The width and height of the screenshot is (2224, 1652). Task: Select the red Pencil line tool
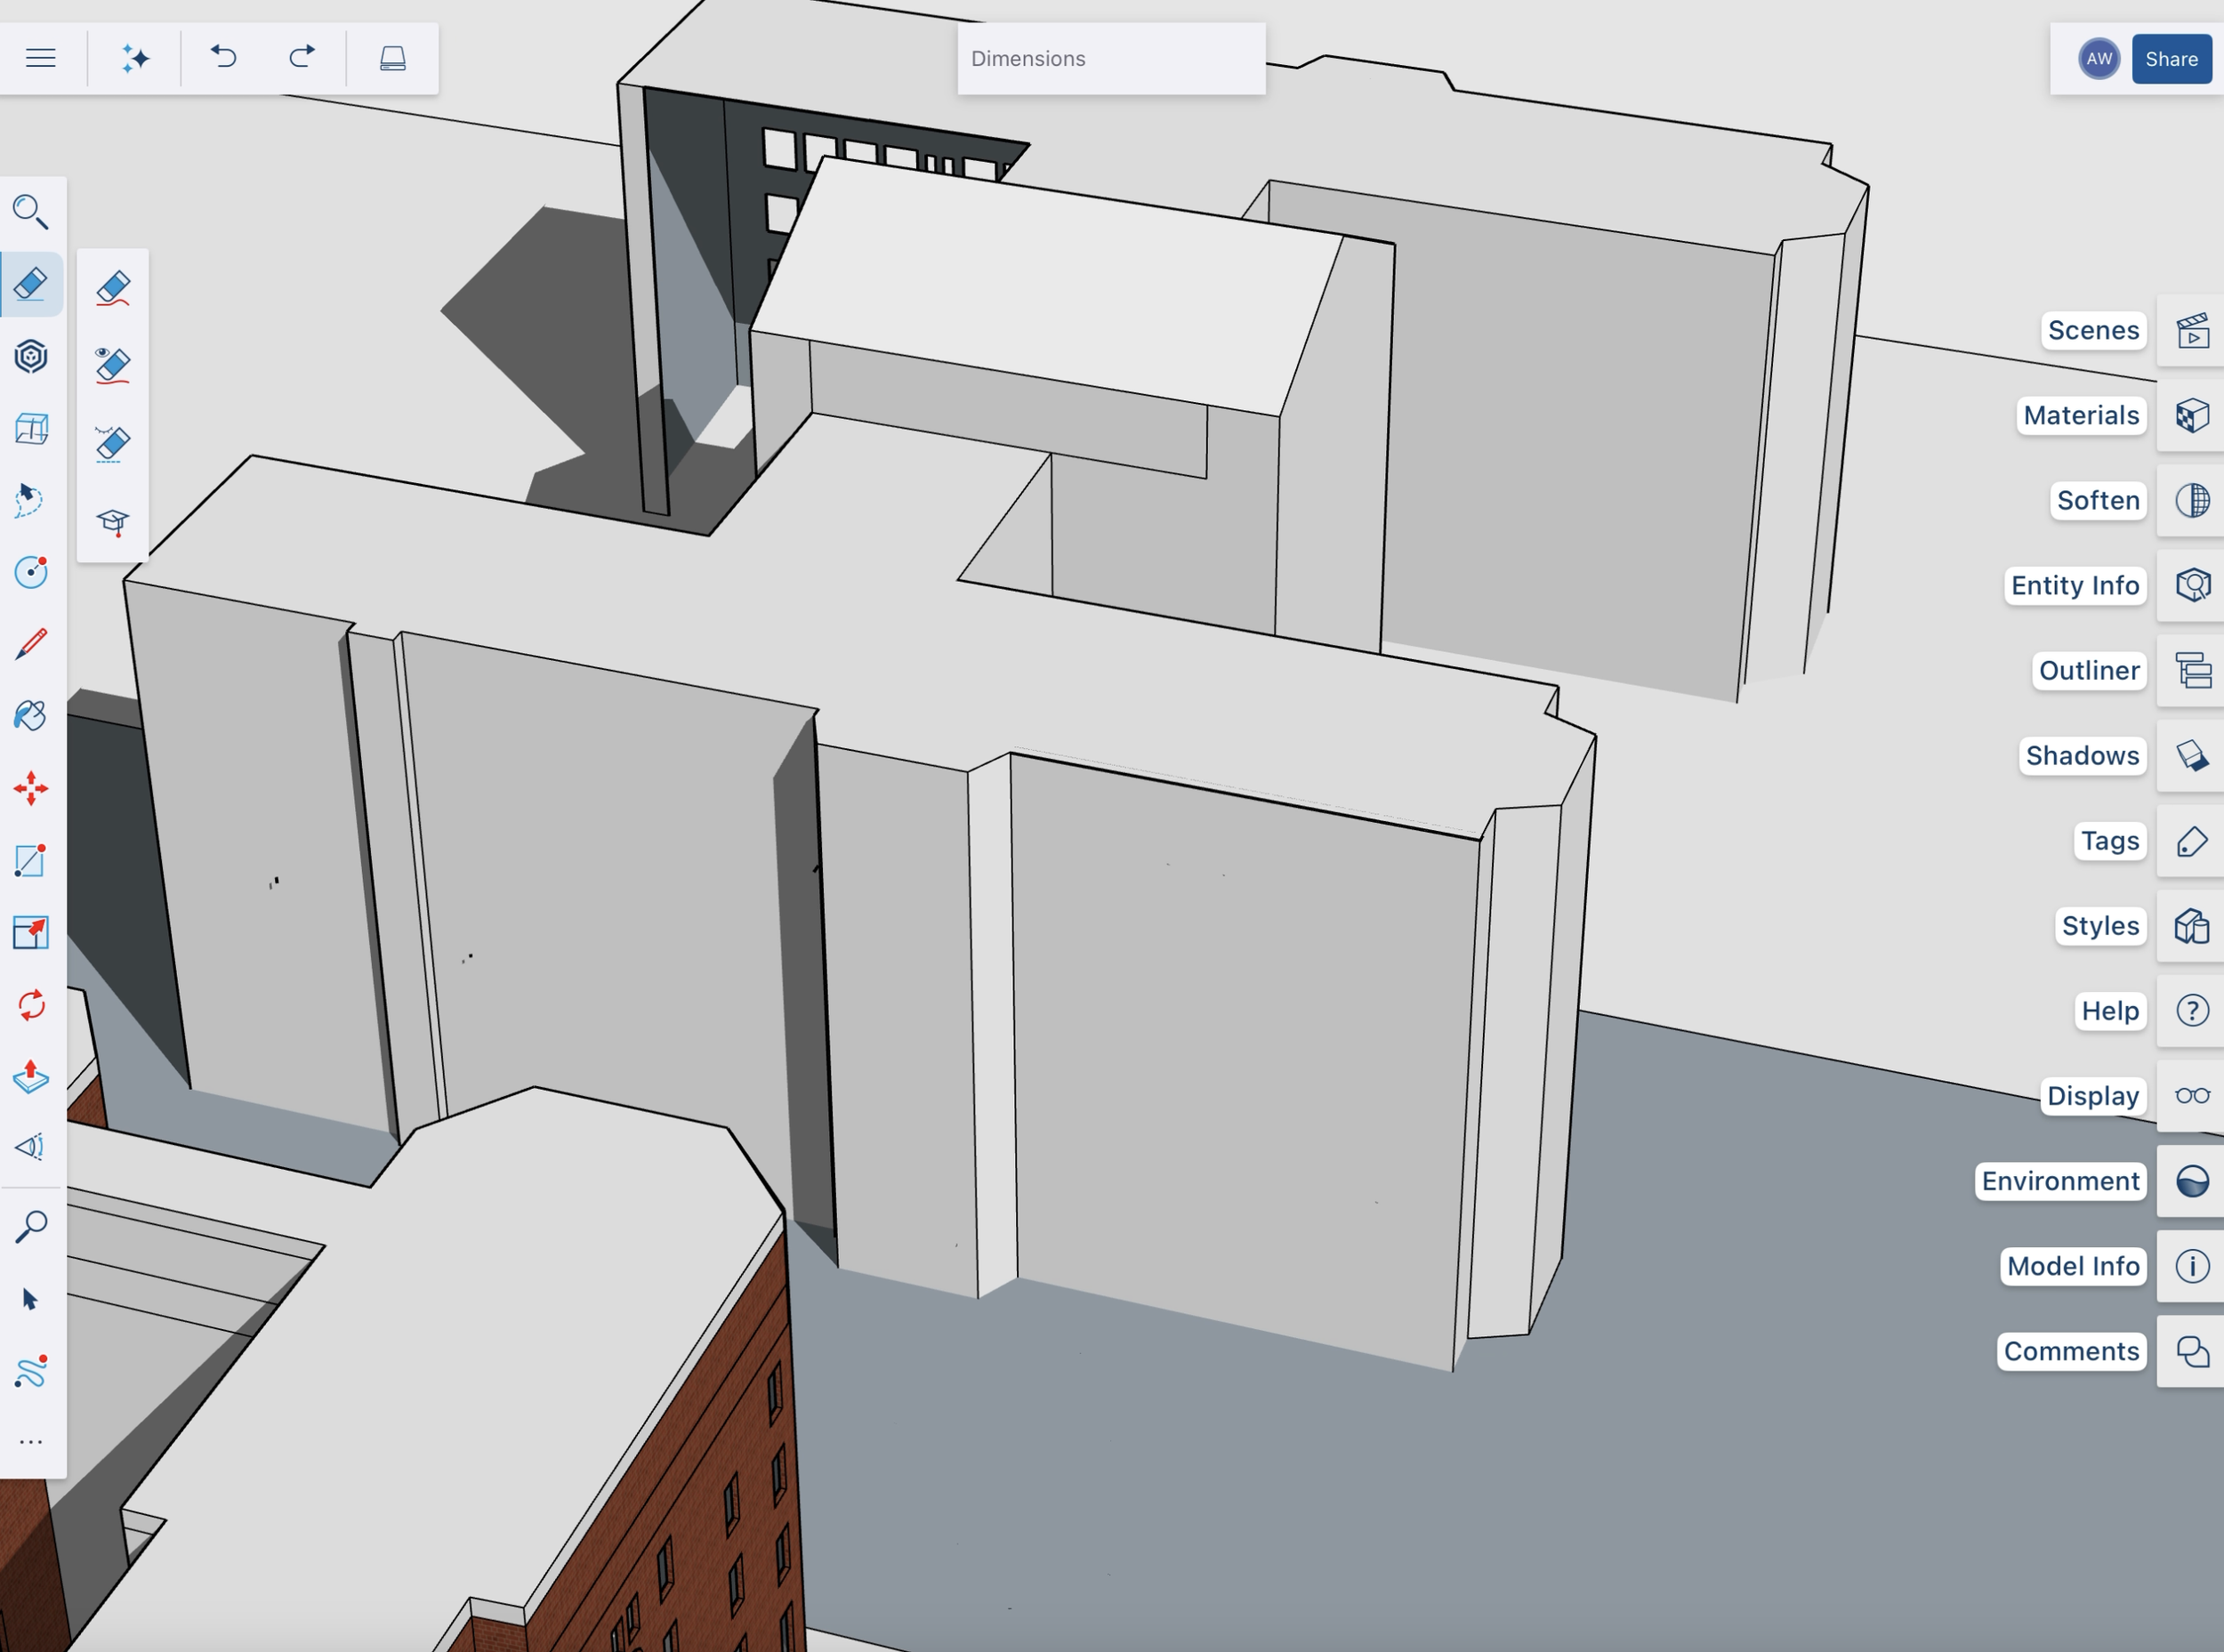pos(30,644)
